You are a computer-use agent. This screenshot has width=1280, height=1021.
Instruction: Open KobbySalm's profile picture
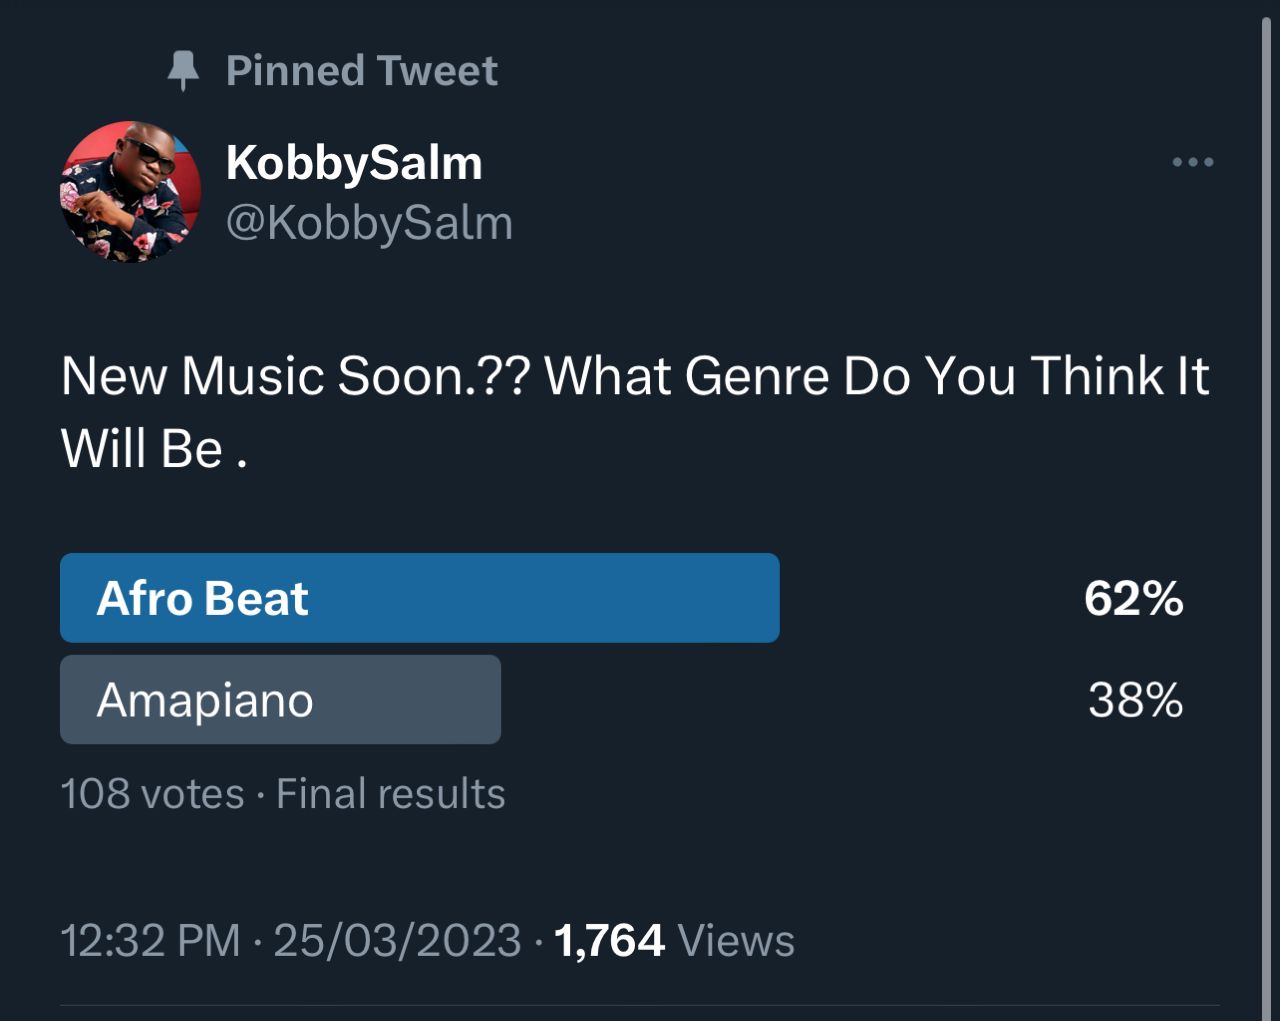(131, 191)
